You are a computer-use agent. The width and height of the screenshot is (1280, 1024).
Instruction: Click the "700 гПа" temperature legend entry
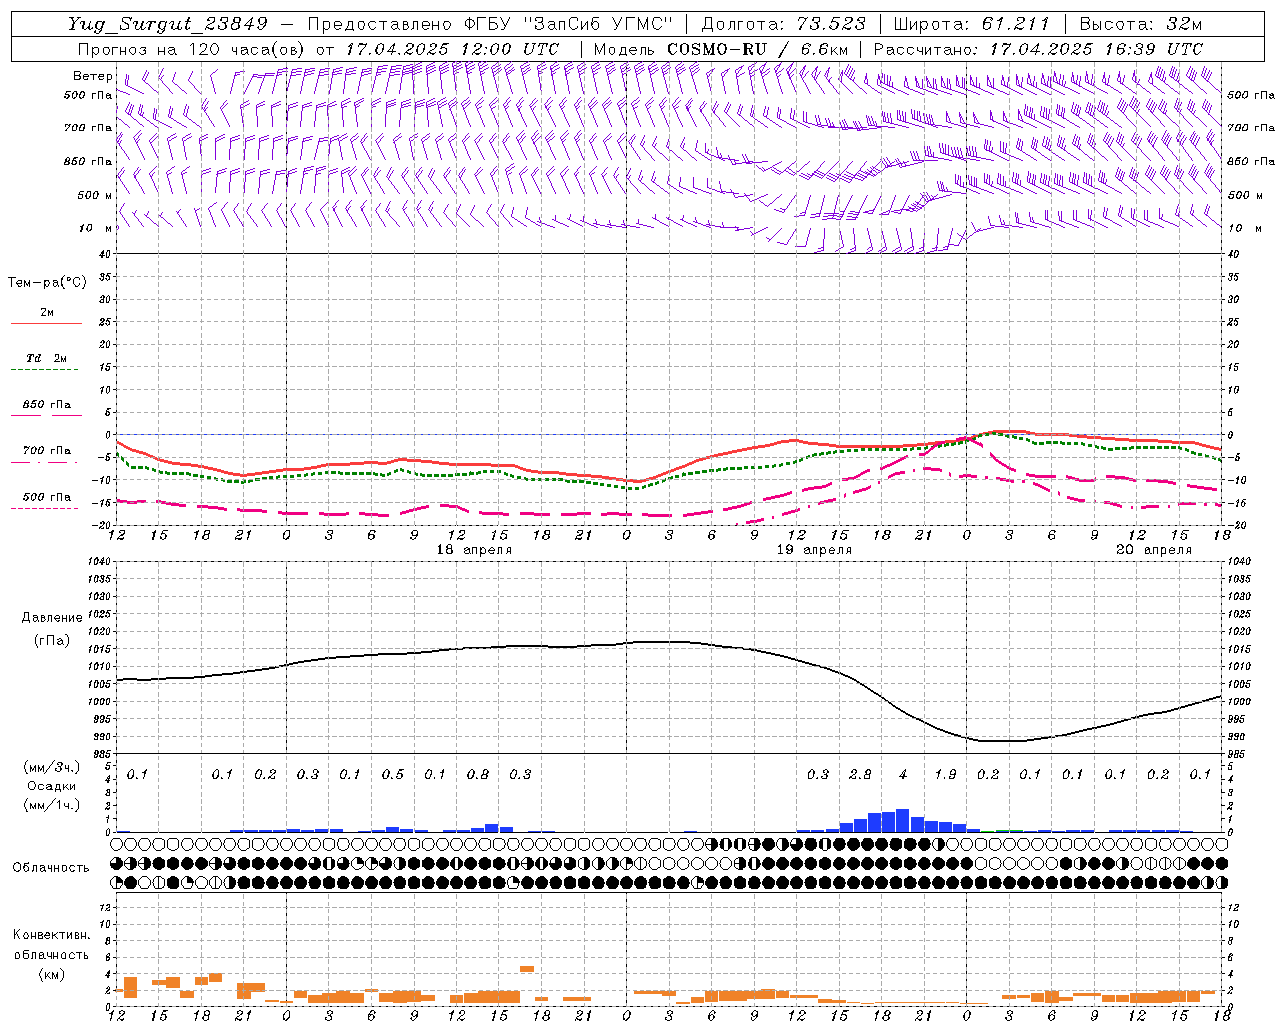click(46, 451)
